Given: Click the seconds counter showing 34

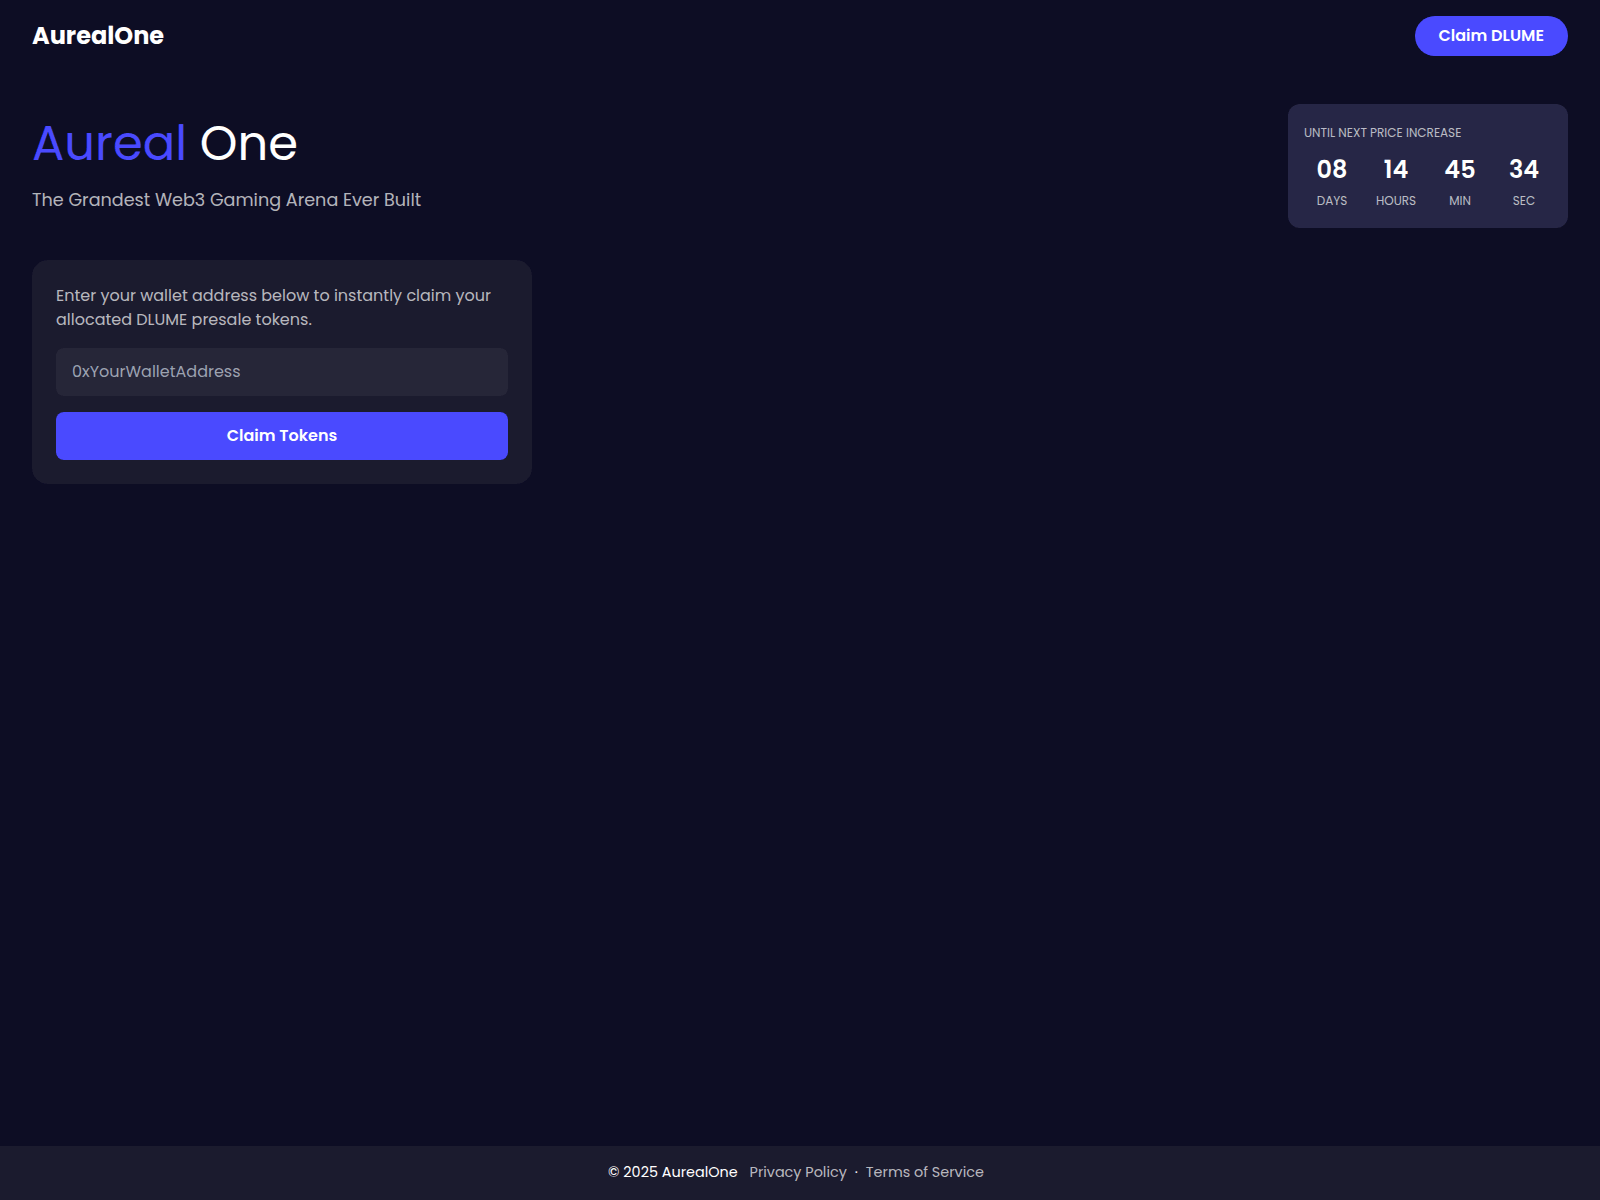Looking at the screenshot, I should coord(1524,170).
